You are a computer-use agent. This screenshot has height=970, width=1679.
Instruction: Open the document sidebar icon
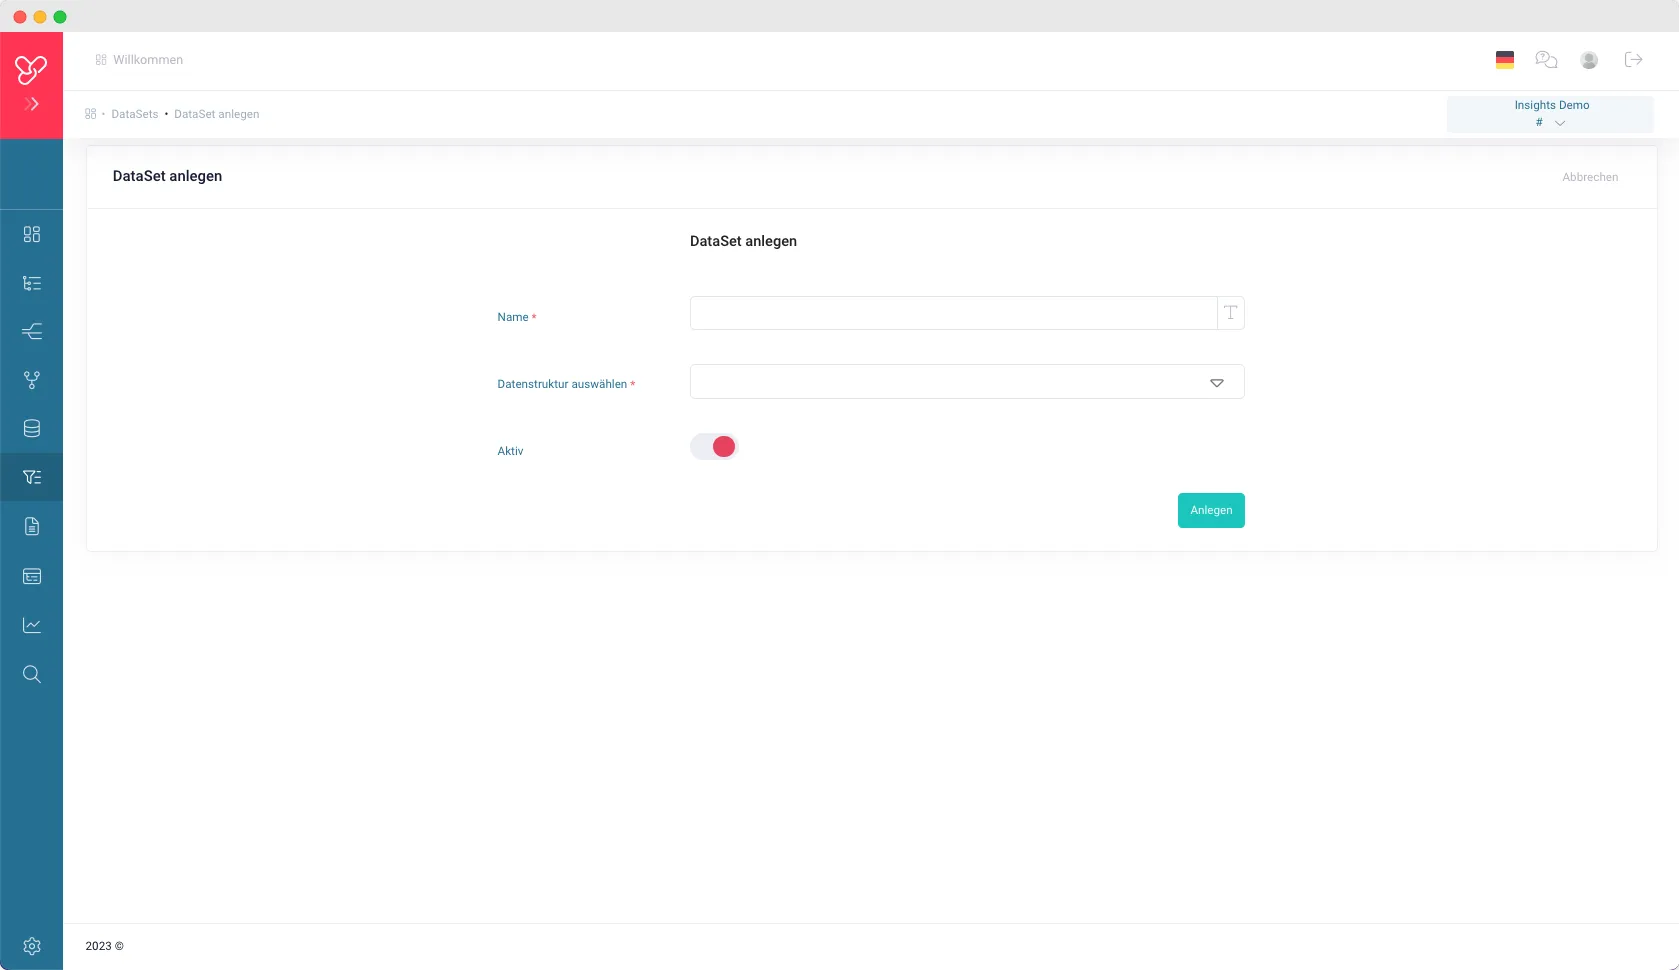(x=32, y=526)
